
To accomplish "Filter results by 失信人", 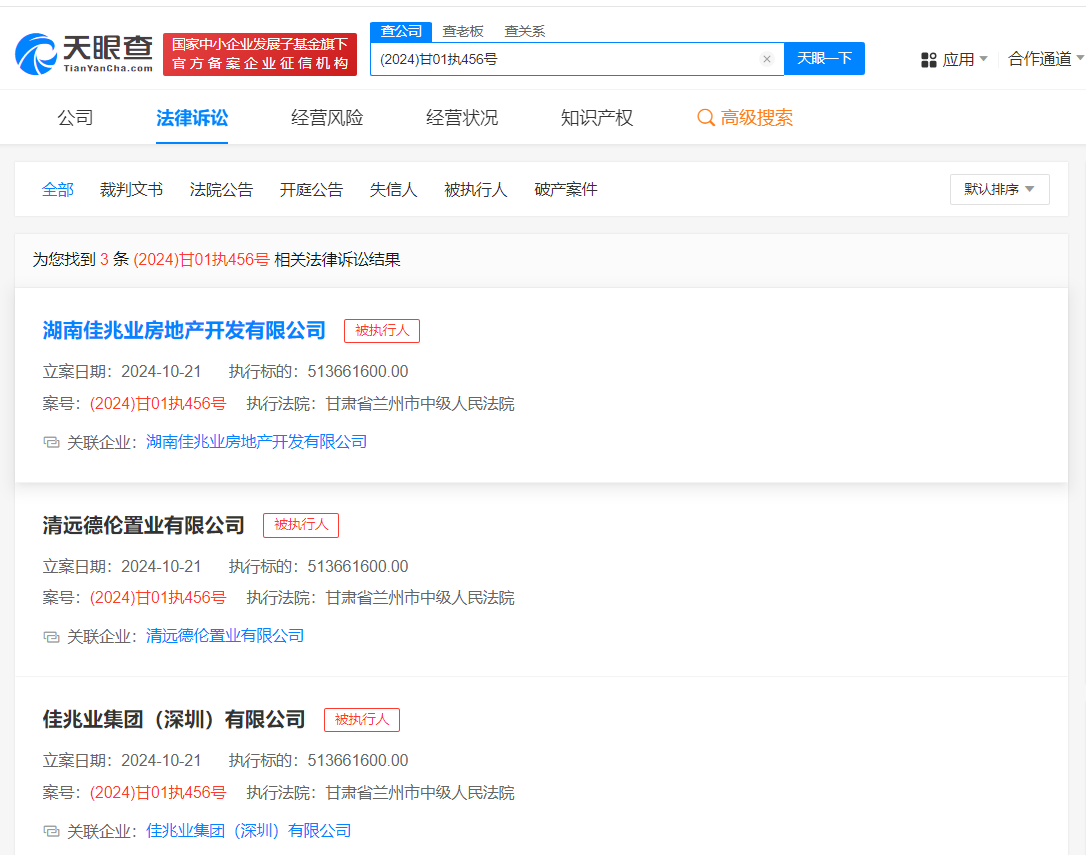I will [x=393, y=189].
